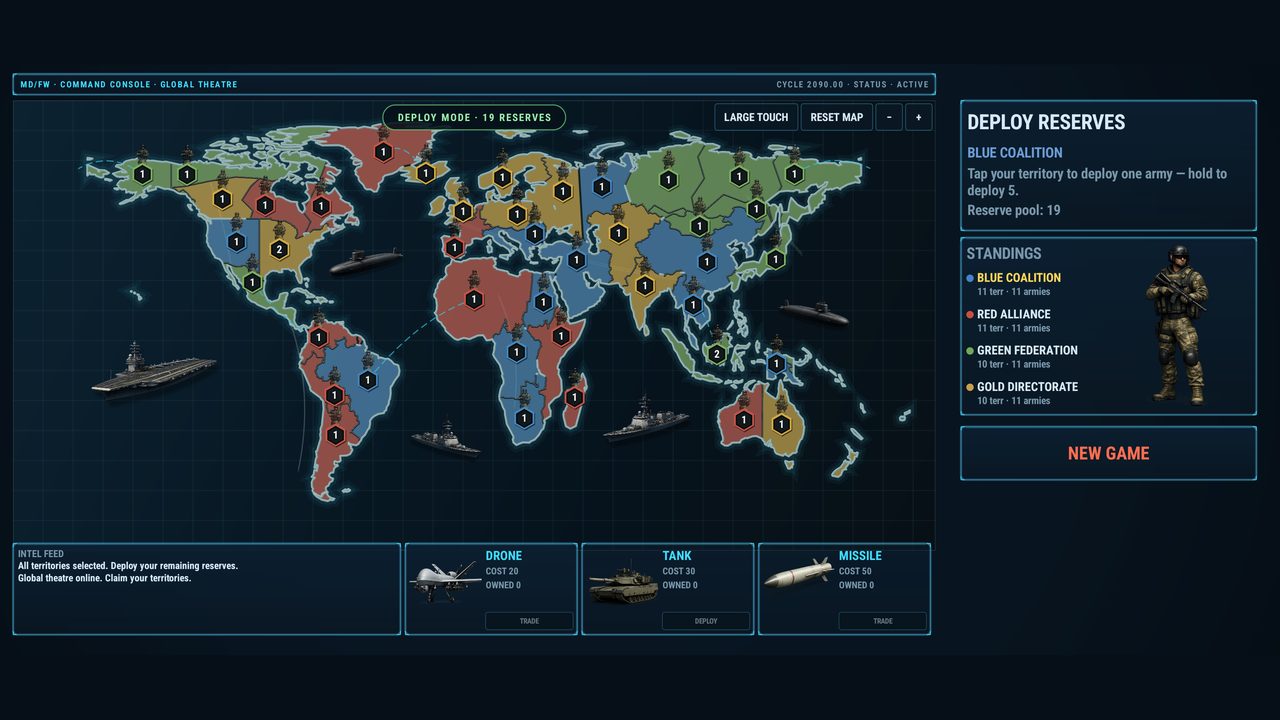Viewport: 1280px width, 720px height.
Task: Deploy to the blue South Africa marker
Action: tap(524, 418)
